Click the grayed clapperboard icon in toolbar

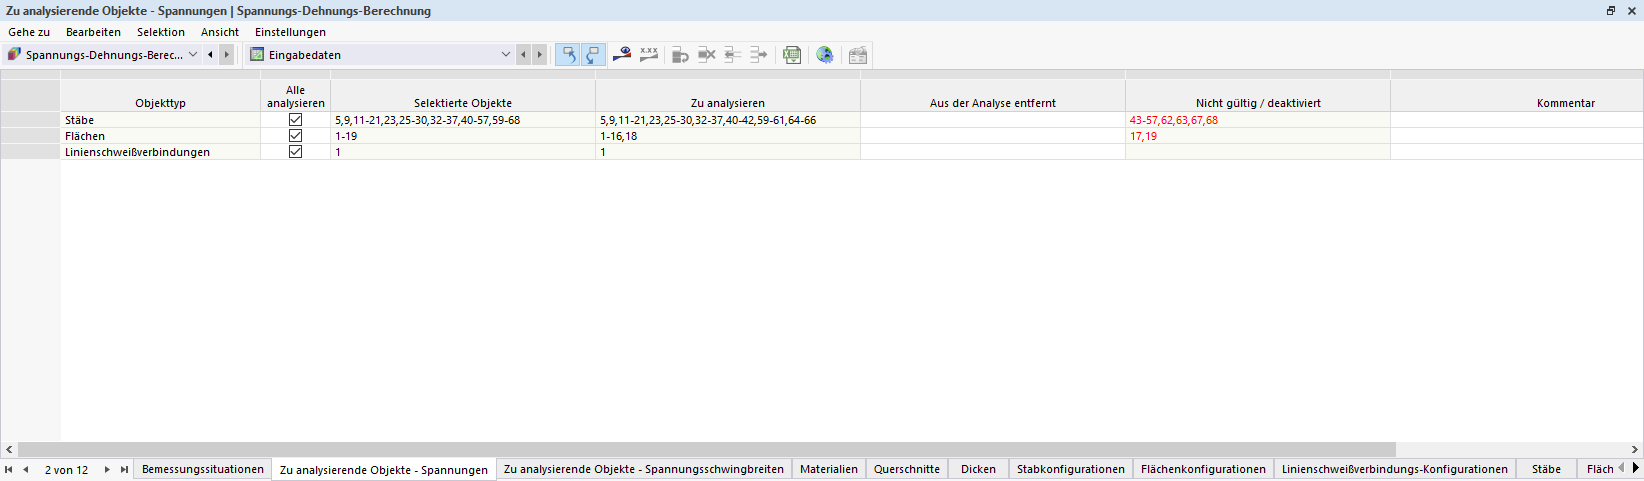click(858, 55)
